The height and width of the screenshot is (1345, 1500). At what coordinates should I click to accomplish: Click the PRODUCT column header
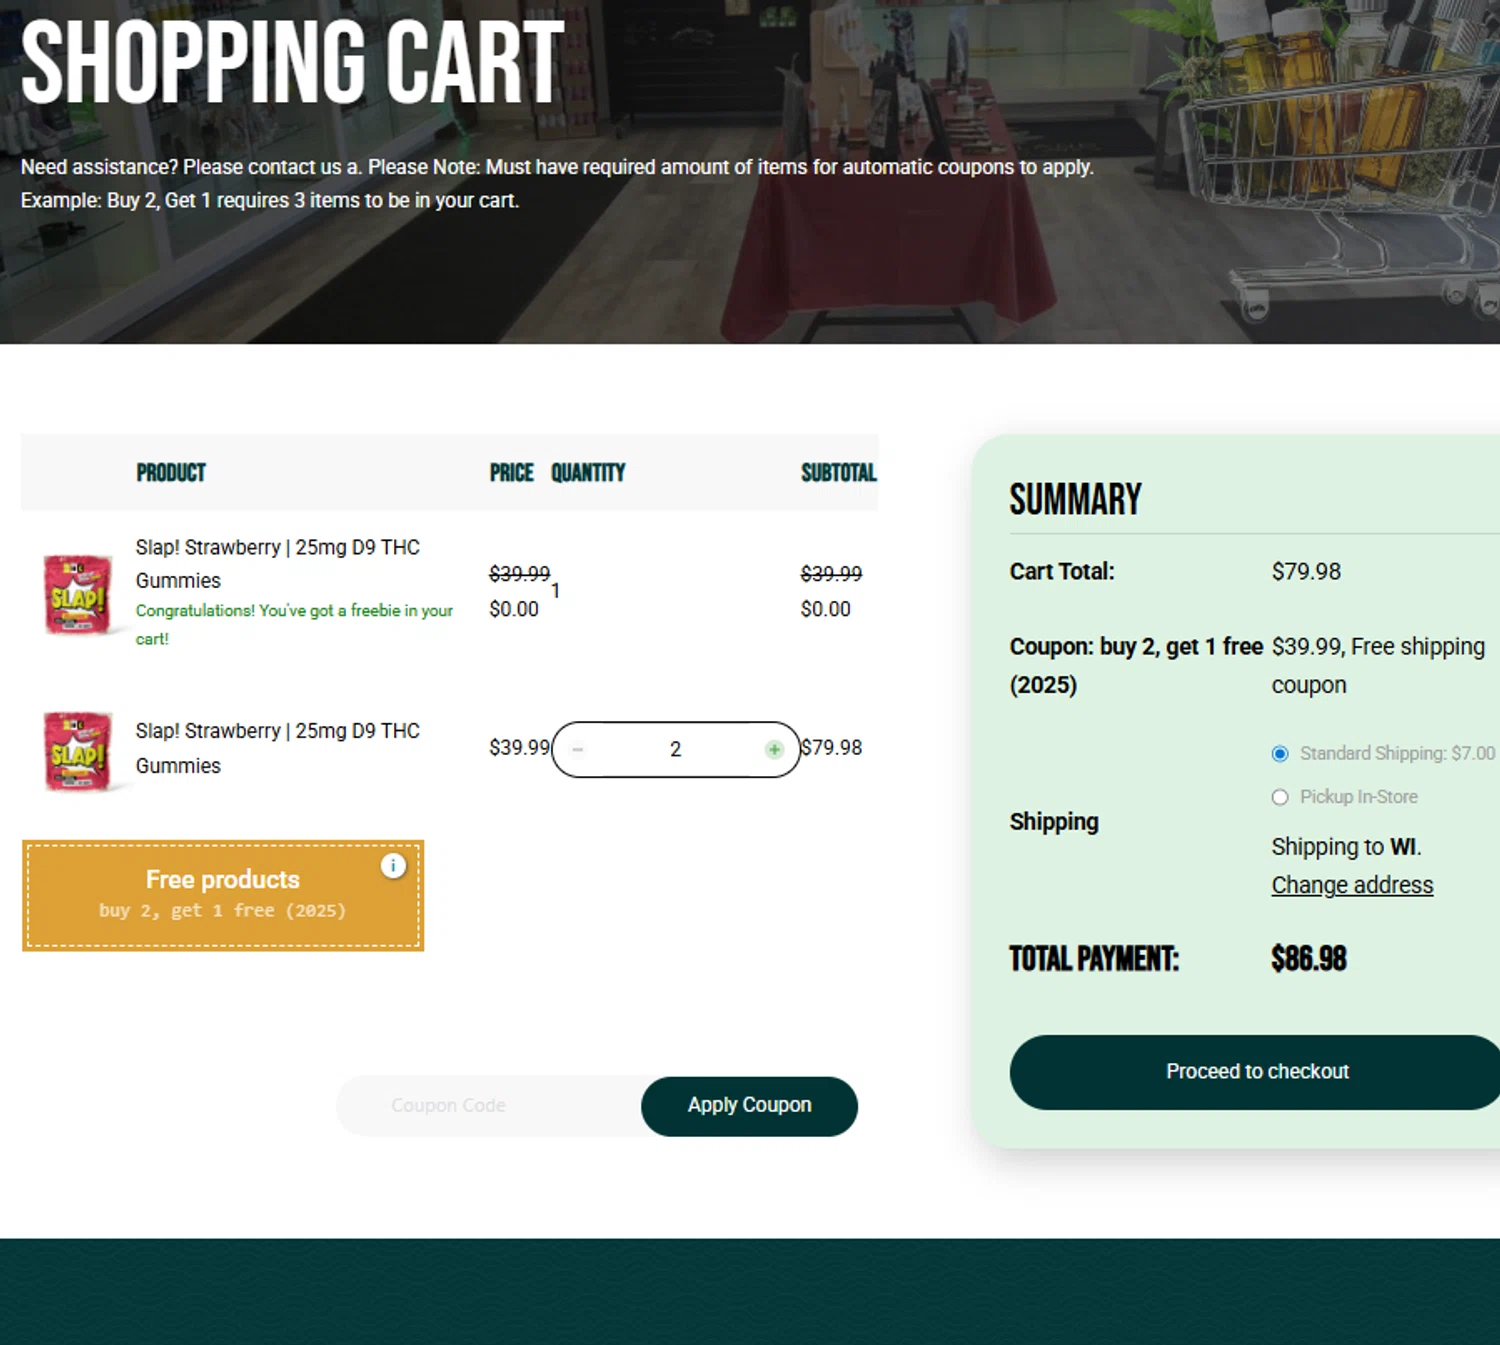(x=171, y=472)
